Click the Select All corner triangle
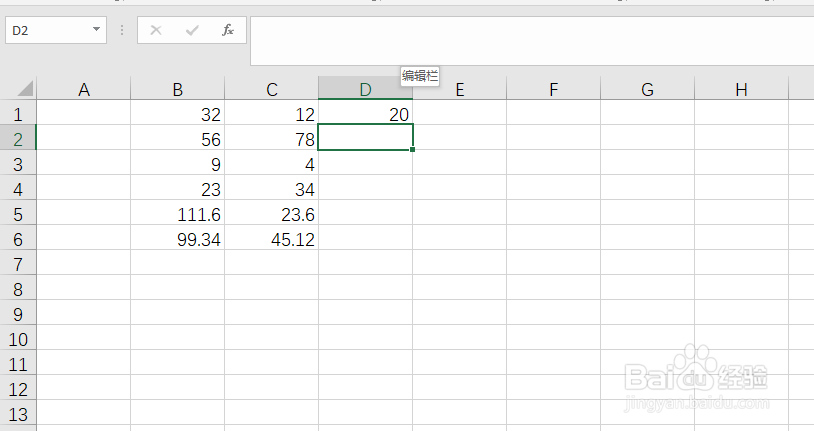 click(x=24, y=88)
